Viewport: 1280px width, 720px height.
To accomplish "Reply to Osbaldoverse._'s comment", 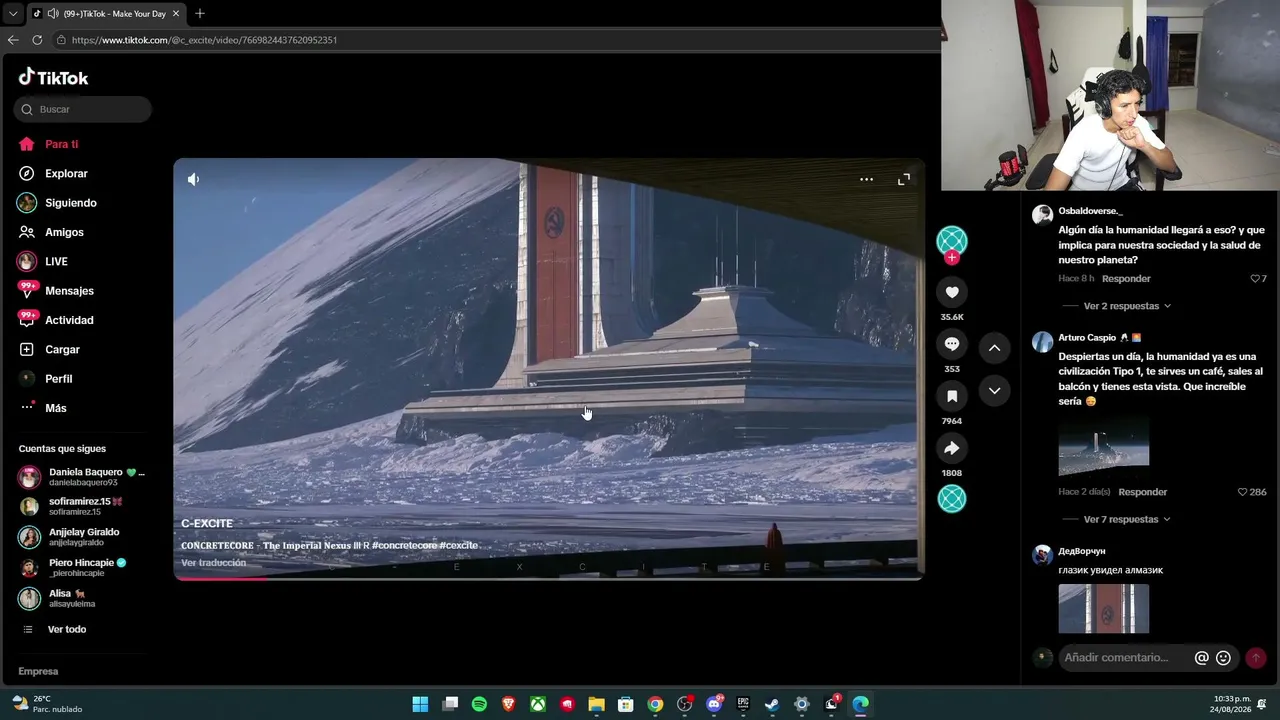I will 1126,279.
